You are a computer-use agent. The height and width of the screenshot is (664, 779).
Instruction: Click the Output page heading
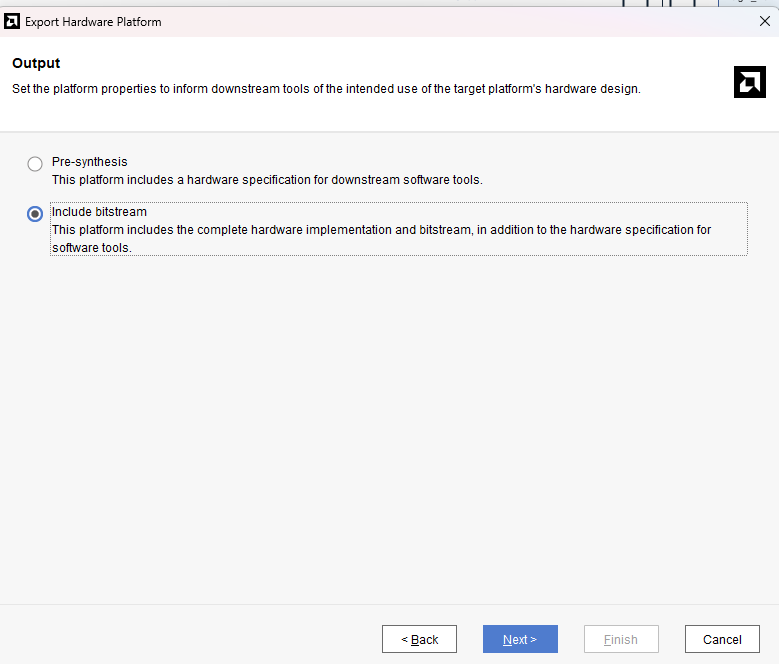pos(36,63)
